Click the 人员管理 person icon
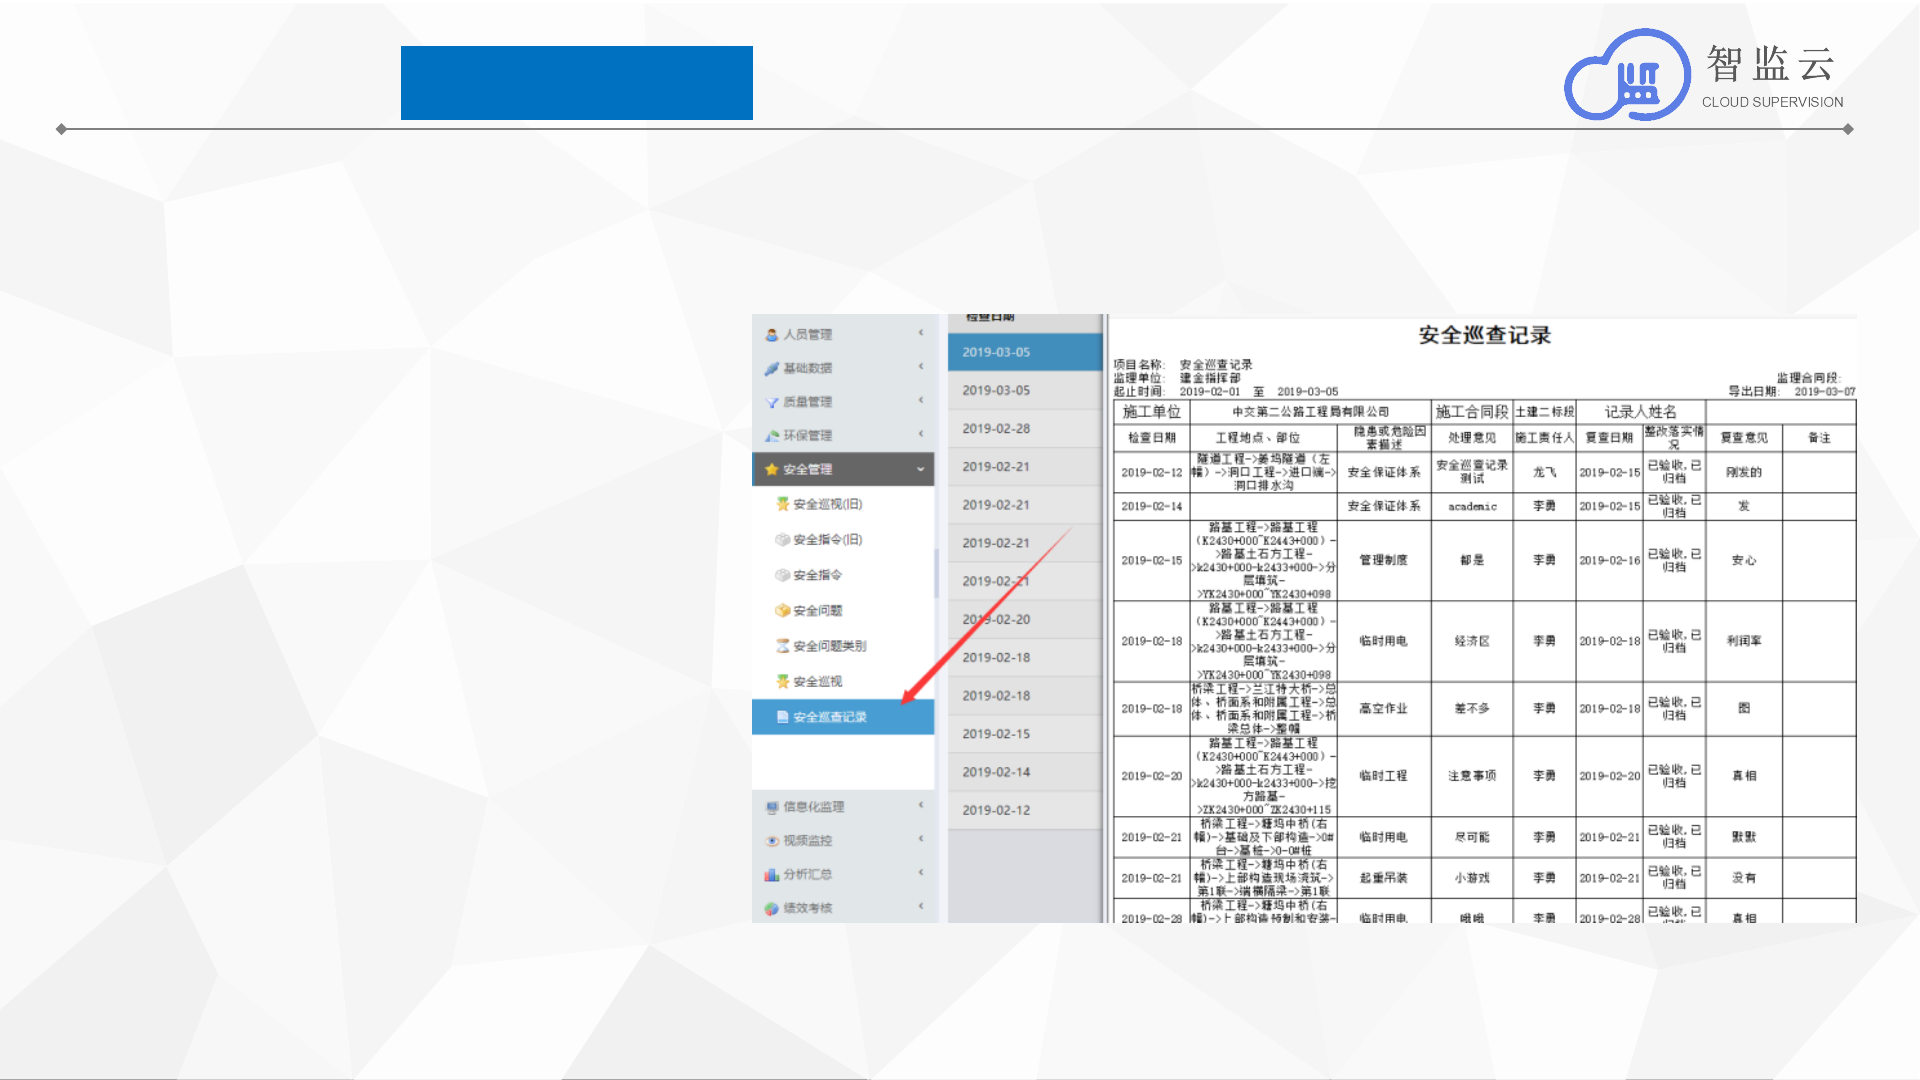The image size is (1920, 1080). 771,335
